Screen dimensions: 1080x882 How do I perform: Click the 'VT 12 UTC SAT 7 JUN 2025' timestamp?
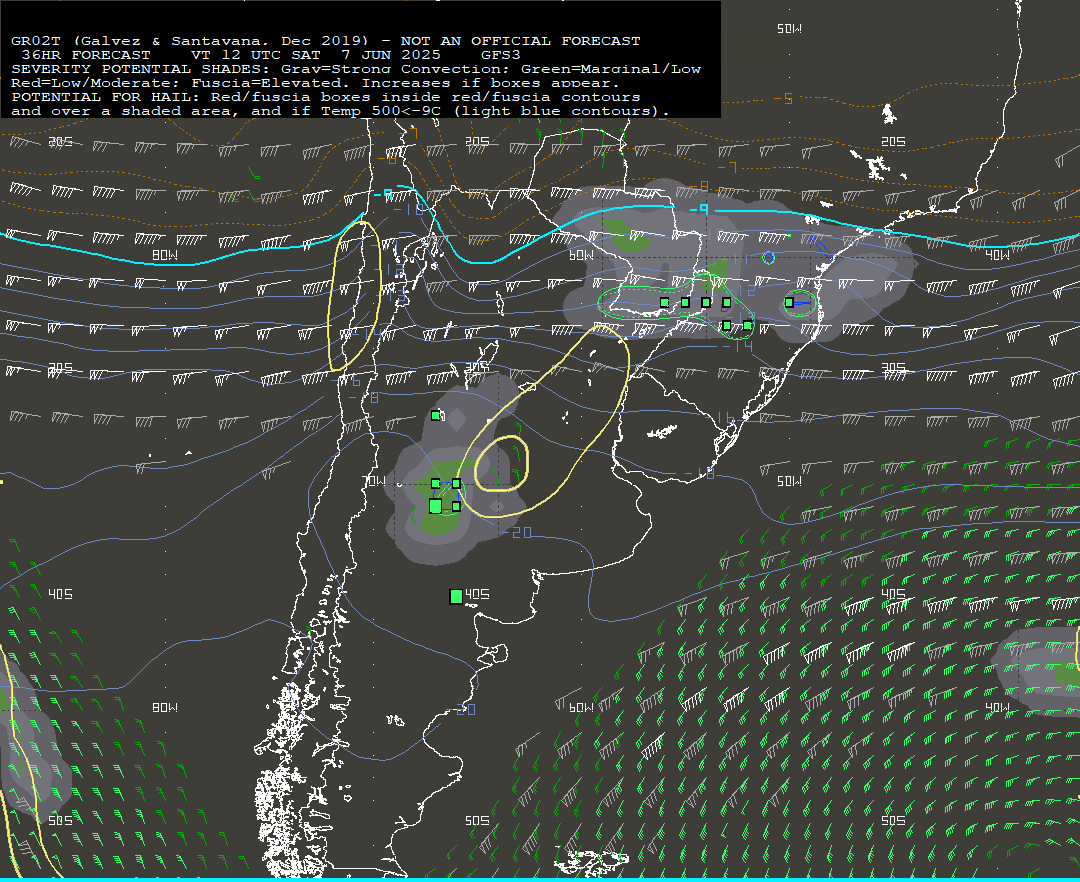316,55
